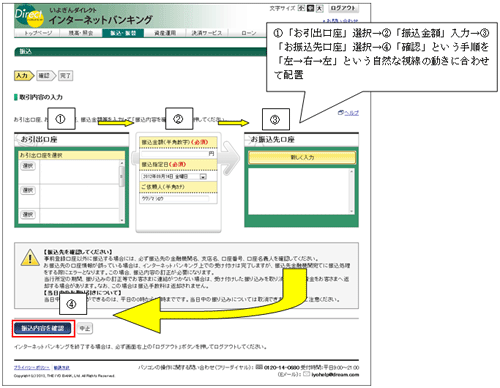The image size is (500, 388).
Task: Click the 完了 step indicator
Action: (x=65, y=76)
